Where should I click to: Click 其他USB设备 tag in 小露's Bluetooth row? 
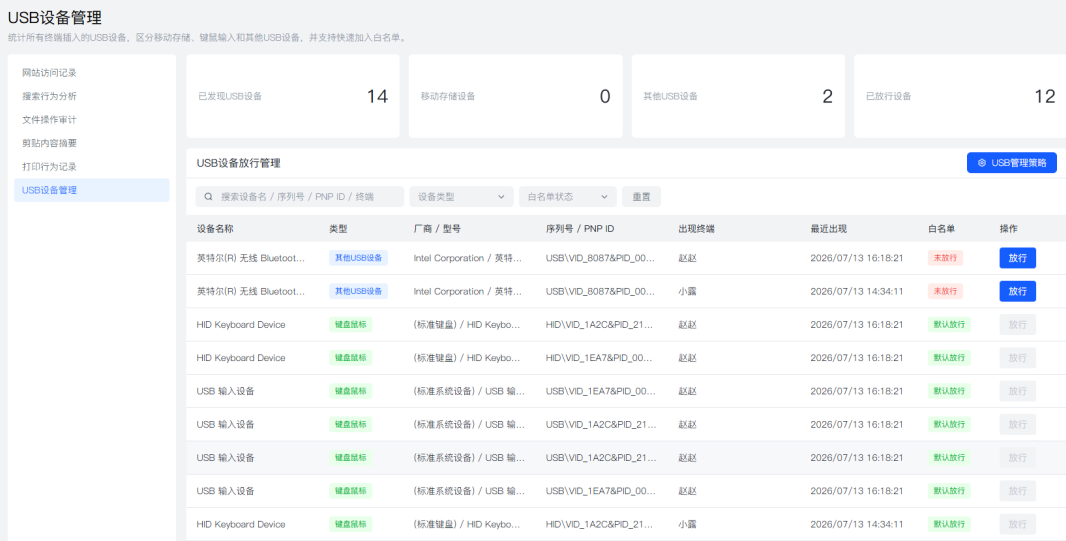(x=358, y=292)
